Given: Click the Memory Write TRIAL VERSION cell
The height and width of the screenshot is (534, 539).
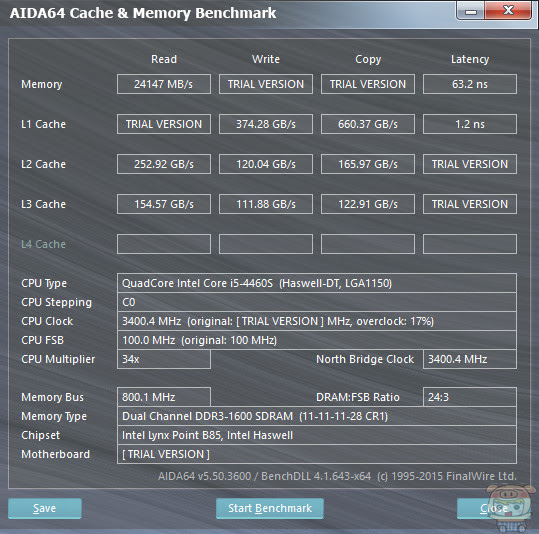Looking at the screenshot, I should coord(266,84).
